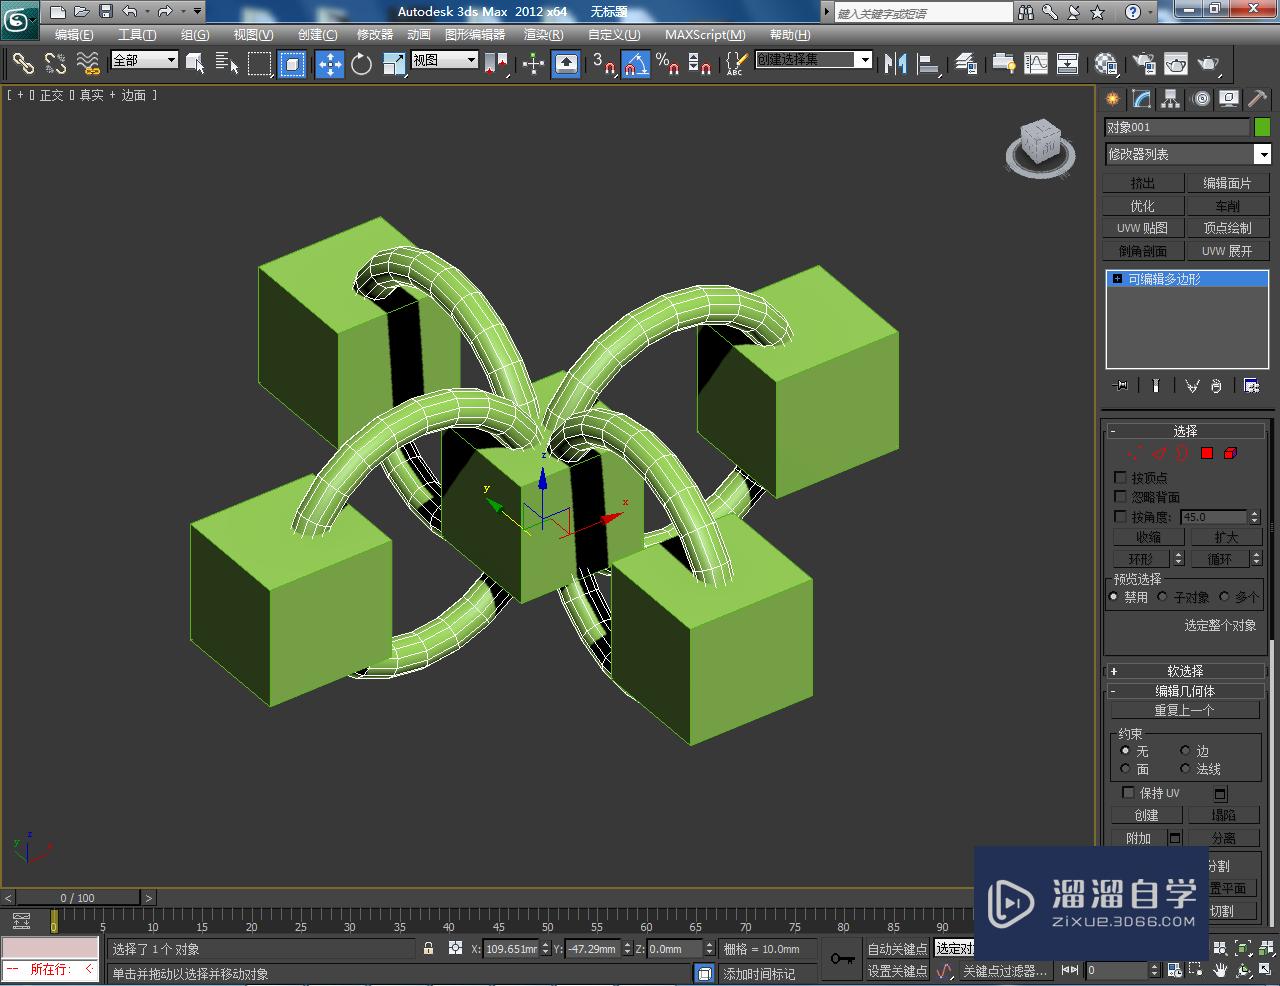The width and height of the screenshot is (1280, 986).
Task: Switch to Vertex sub-object selection level
Action: click(x=1133, y=453)
